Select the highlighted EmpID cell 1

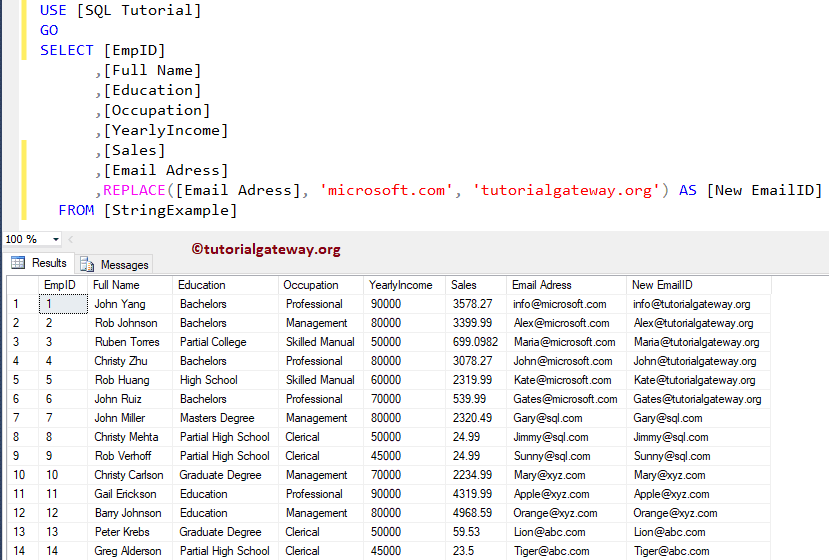click(x=63, y=304)
